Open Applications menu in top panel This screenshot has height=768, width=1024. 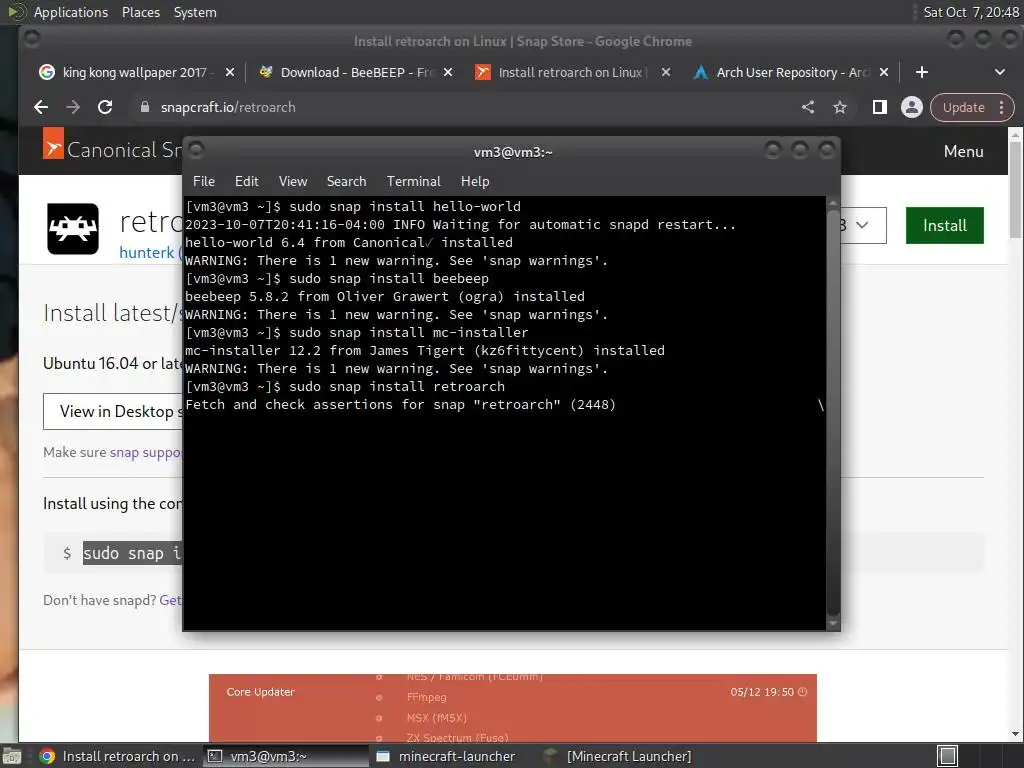(x=71, y=12)
